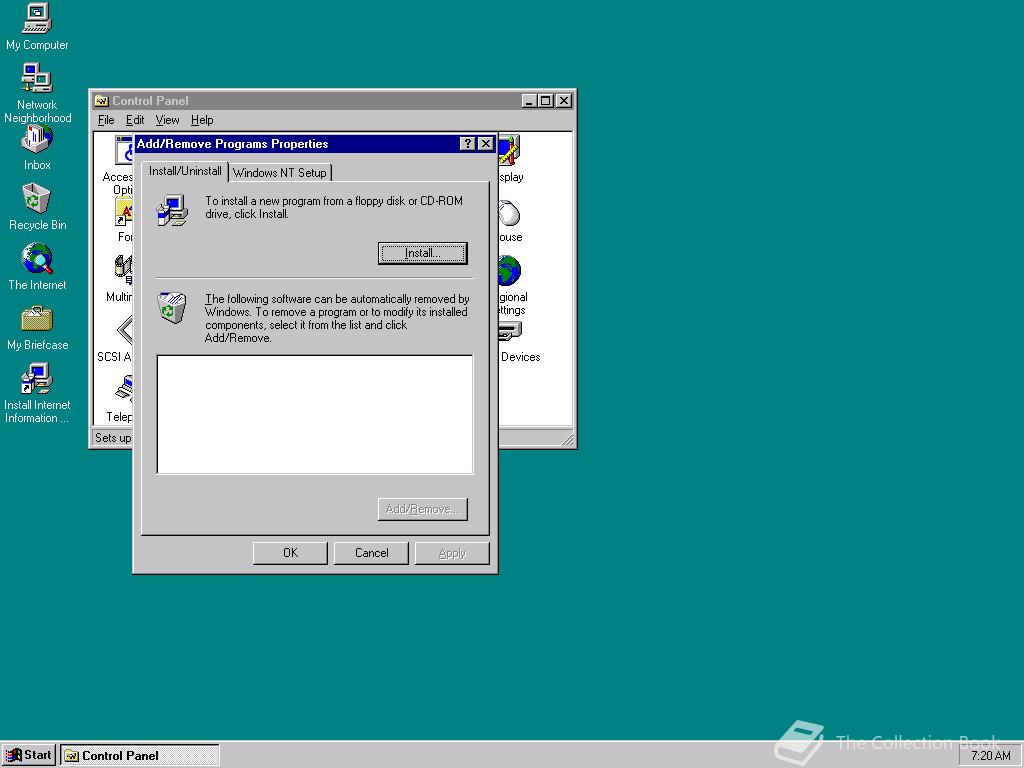1024x768 pixels.
Task: Click the recycle bin icon in dialog
Action: (x=172, y=307)
